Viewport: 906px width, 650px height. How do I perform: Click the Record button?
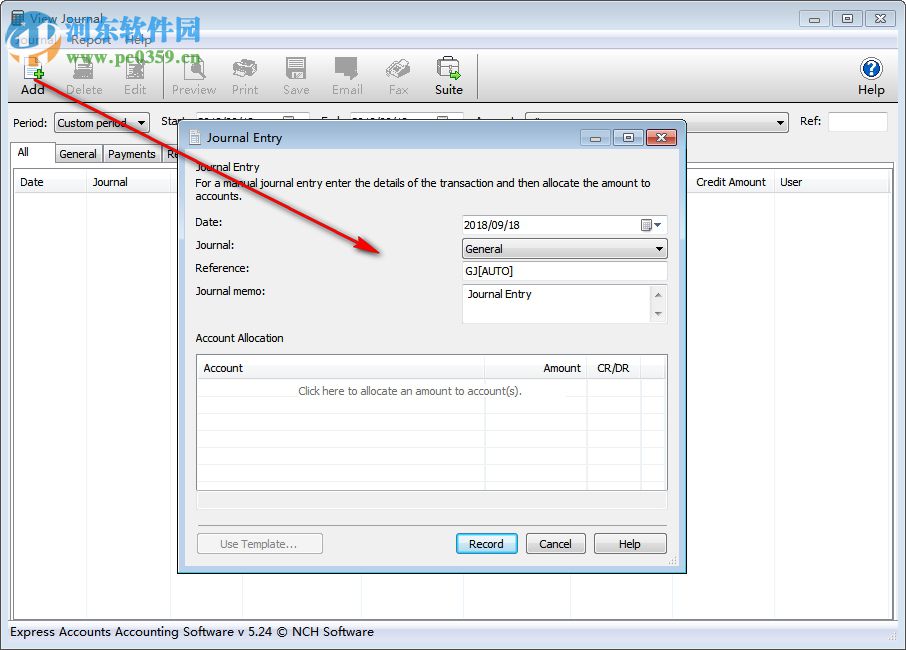coord(486,543)
